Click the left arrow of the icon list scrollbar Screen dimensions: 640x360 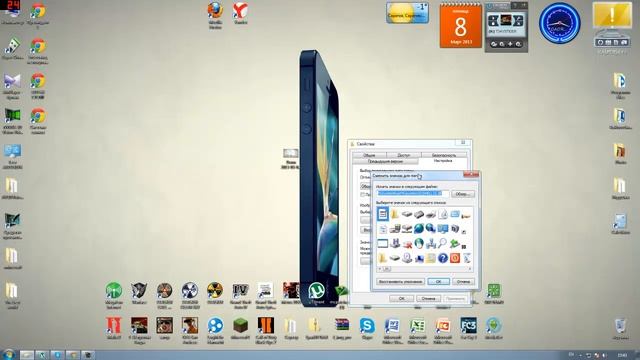(380, 269)
